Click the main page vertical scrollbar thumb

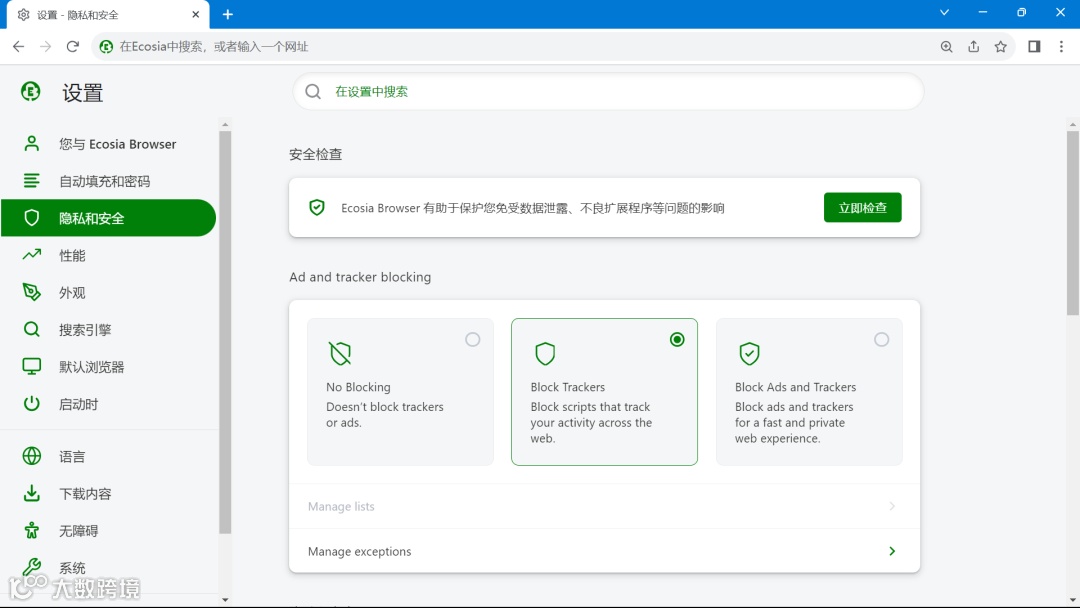1072,222
